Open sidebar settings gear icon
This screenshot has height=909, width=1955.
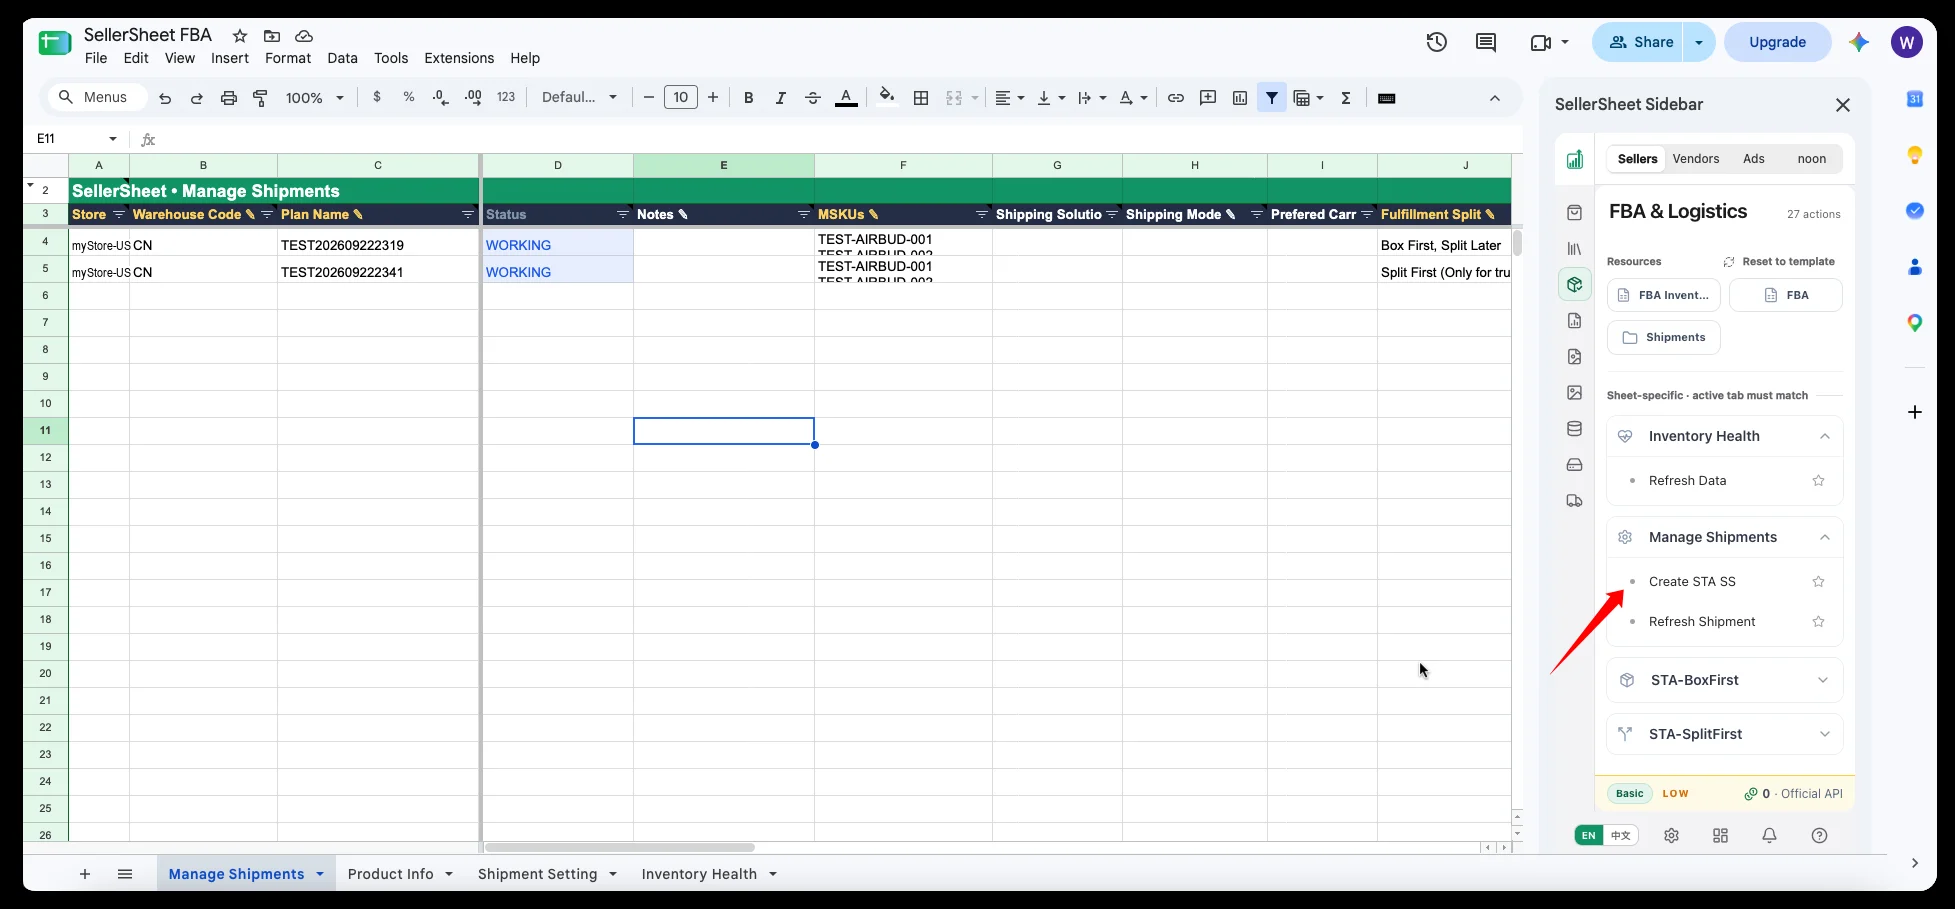tap(1671, 836)
